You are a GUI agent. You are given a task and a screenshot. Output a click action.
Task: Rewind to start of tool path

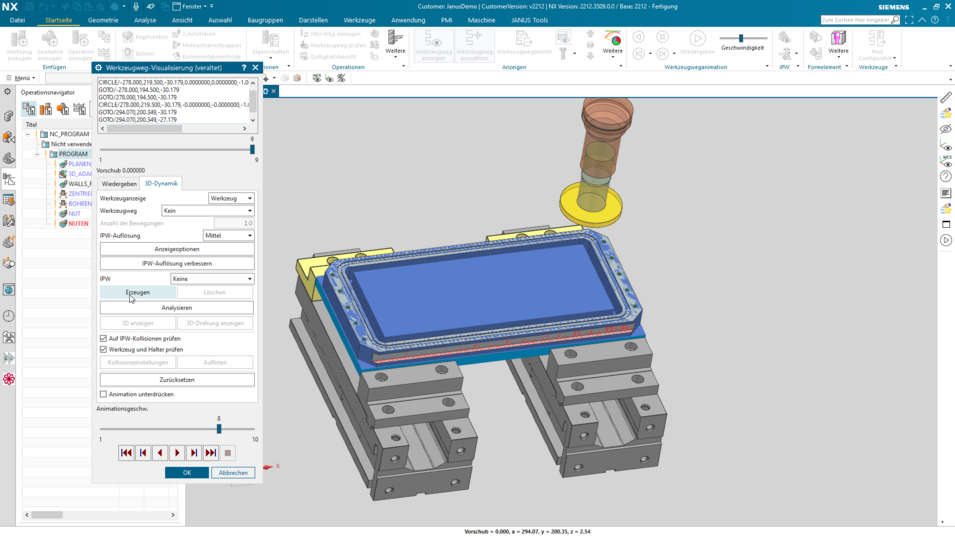pos(126,453)
